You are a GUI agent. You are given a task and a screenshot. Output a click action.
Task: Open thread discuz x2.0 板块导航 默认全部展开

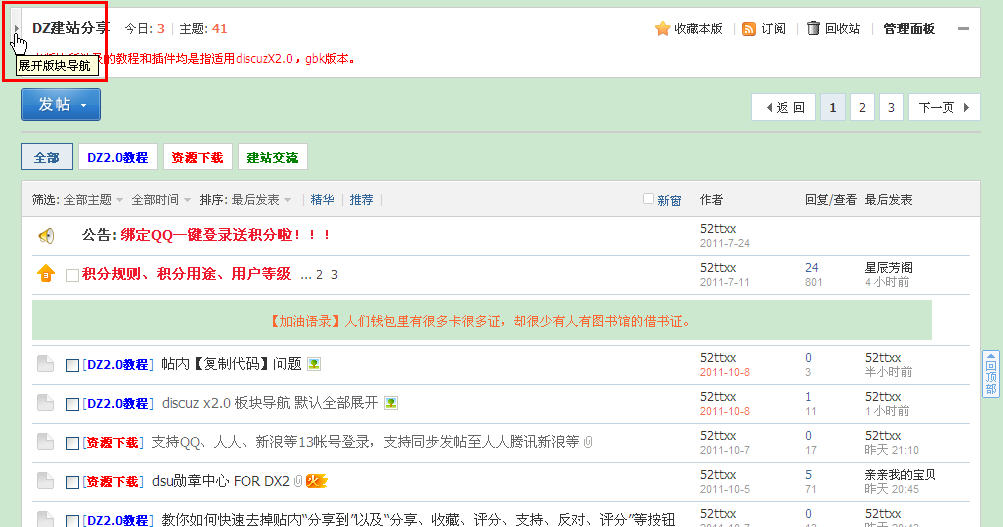270,403
